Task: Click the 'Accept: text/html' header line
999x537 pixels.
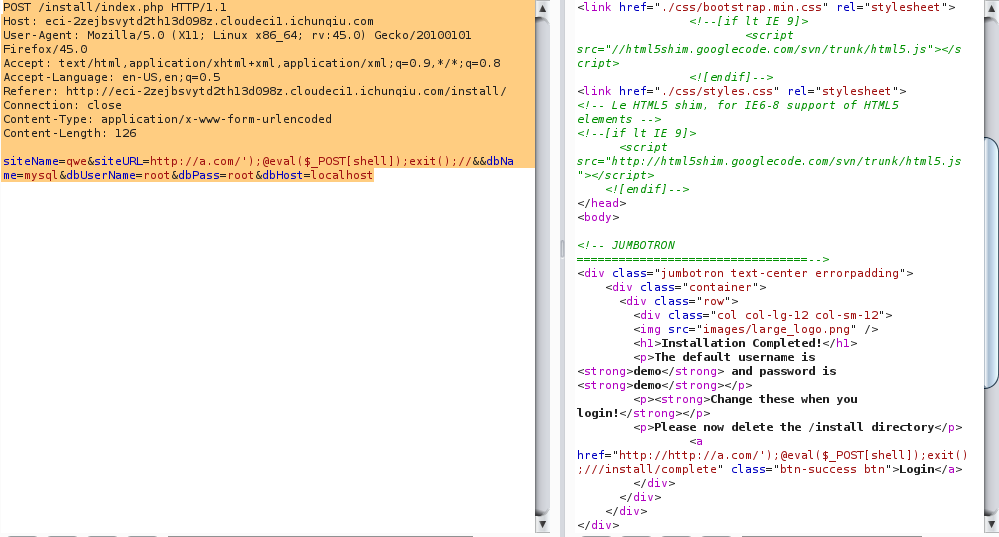Action: click(x=252, y=64)
